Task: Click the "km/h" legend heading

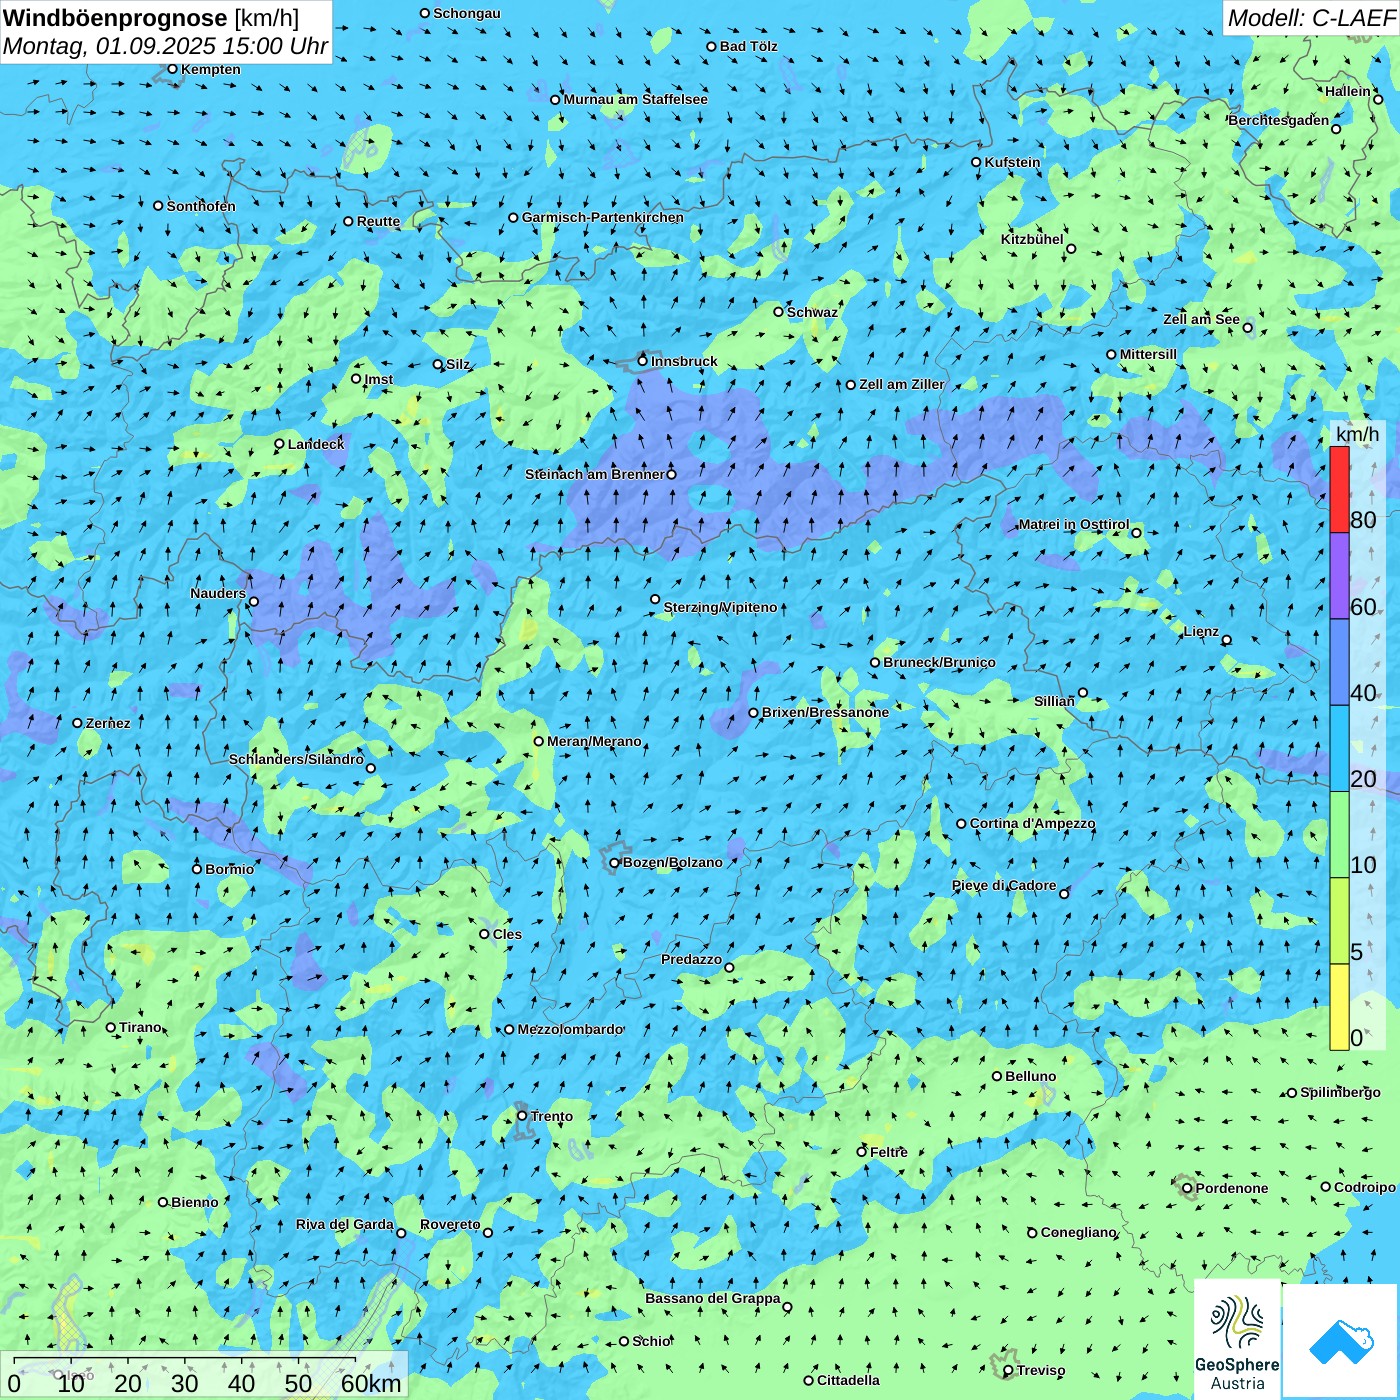Action: coord(1357,434)
